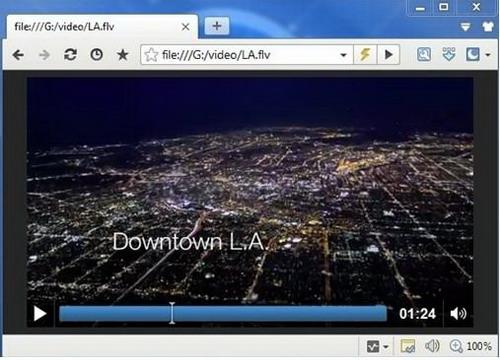This screenshot has width=500, height=360.
Task: Open history with the clock icon
Action: tap(97, 54)
